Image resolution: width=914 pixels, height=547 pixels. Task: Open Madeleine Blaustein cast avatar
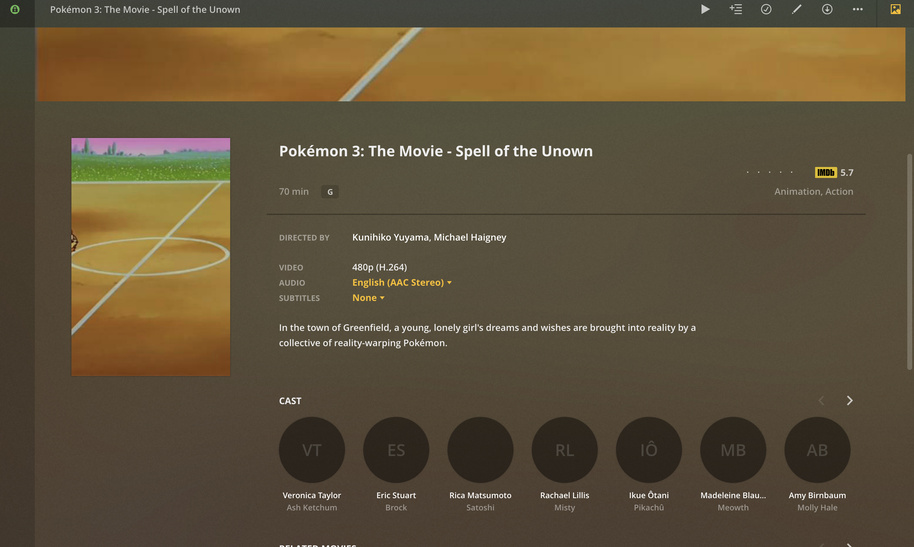tap(733, 450)
